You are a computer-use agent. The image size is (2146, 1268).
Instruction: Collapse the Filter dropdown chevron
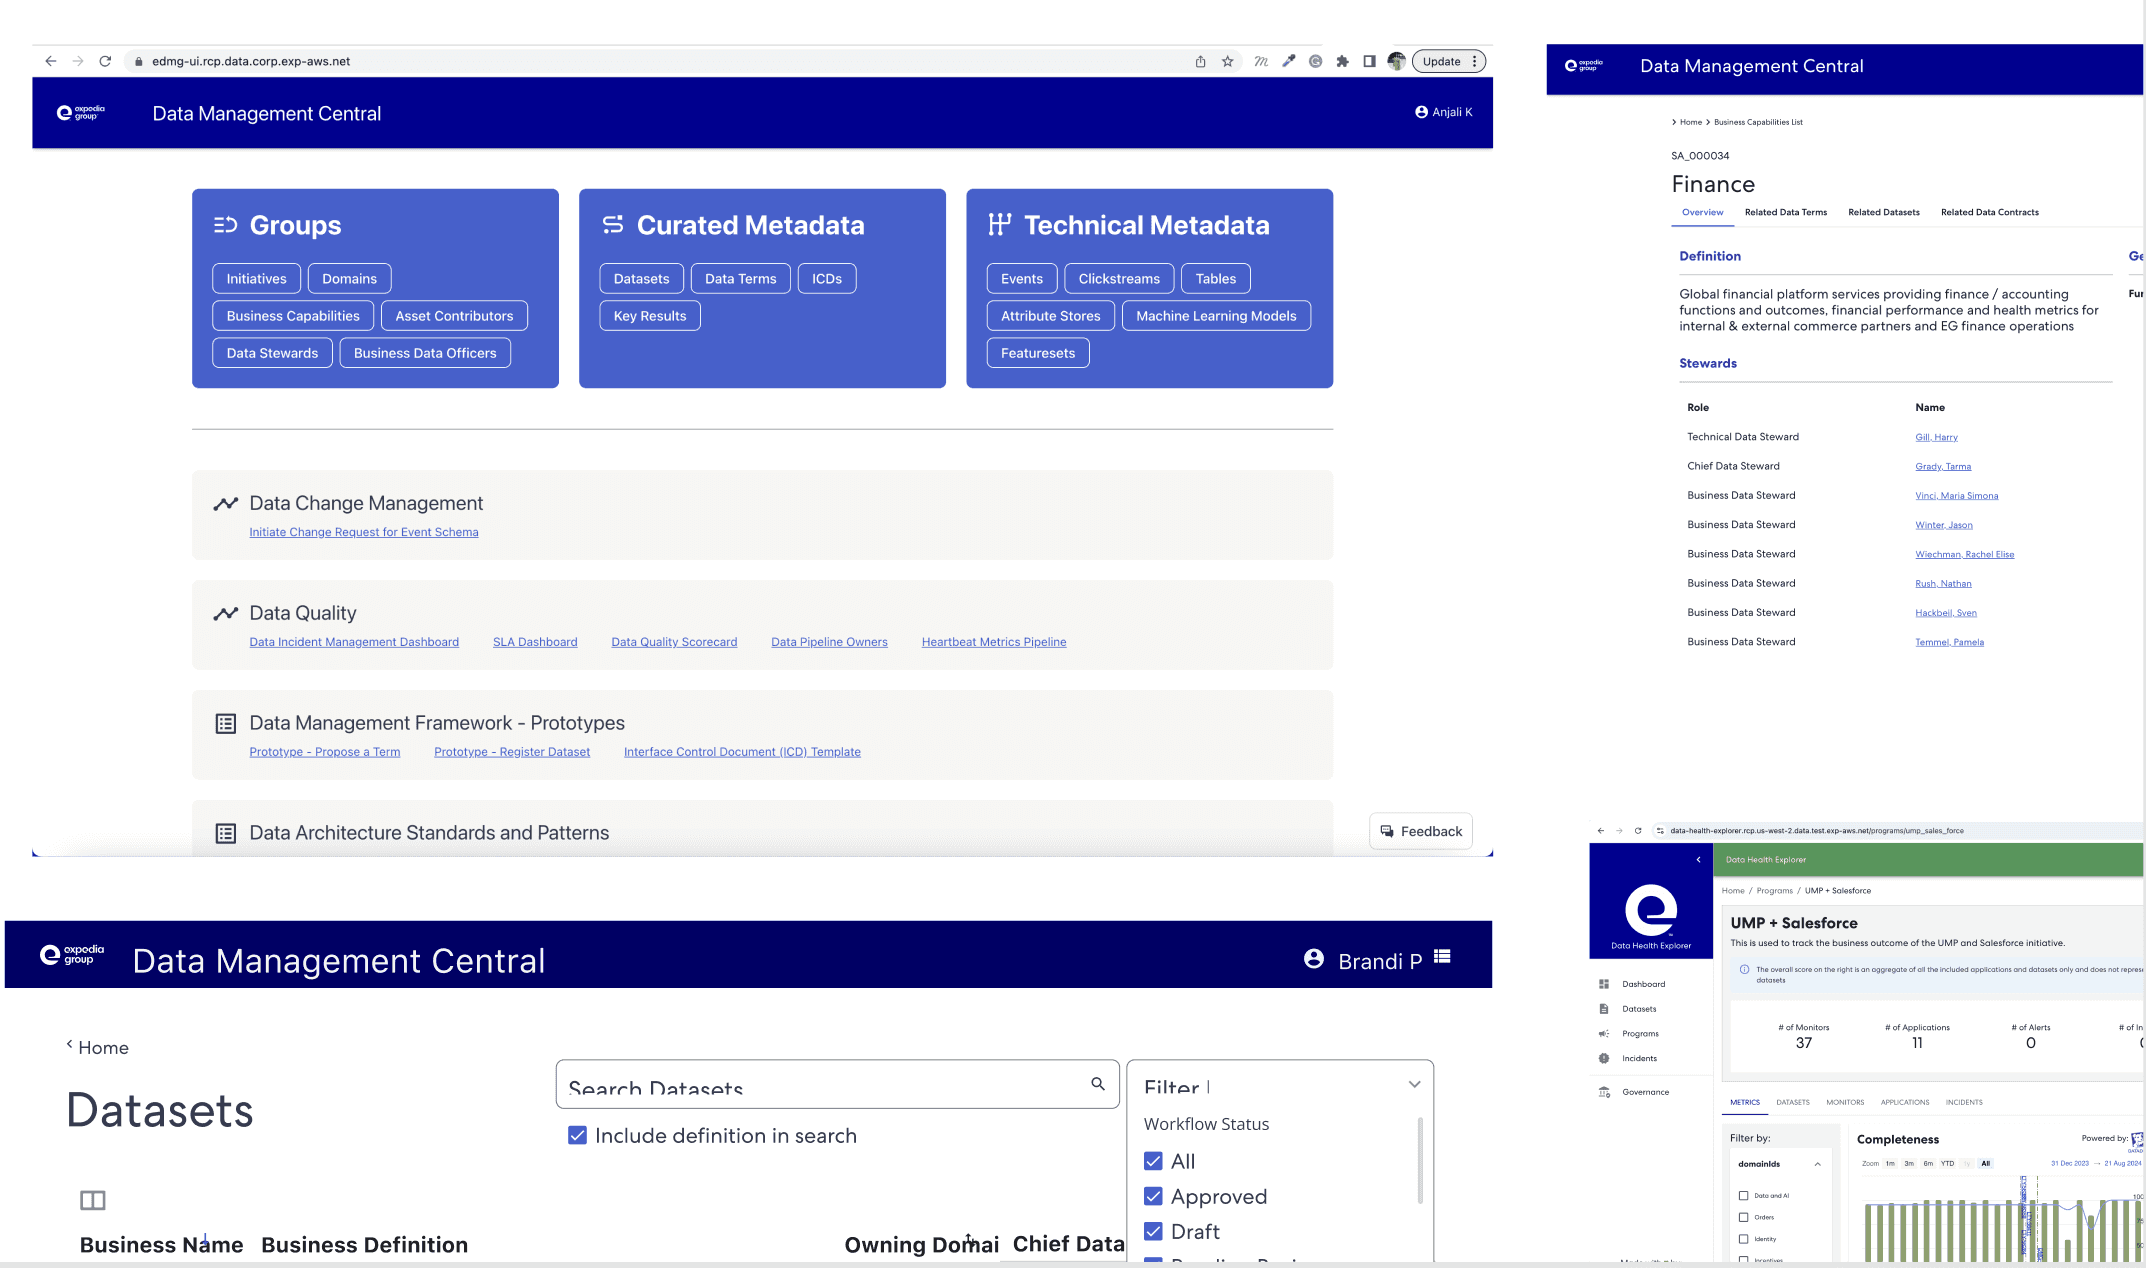tap(1414, 1084)
